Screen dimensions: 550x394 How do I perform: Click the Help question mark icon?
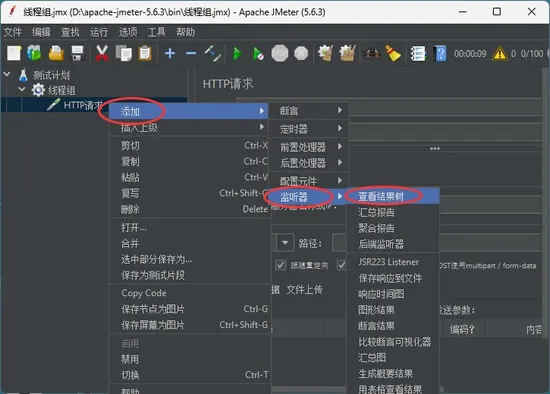(440, 54)
